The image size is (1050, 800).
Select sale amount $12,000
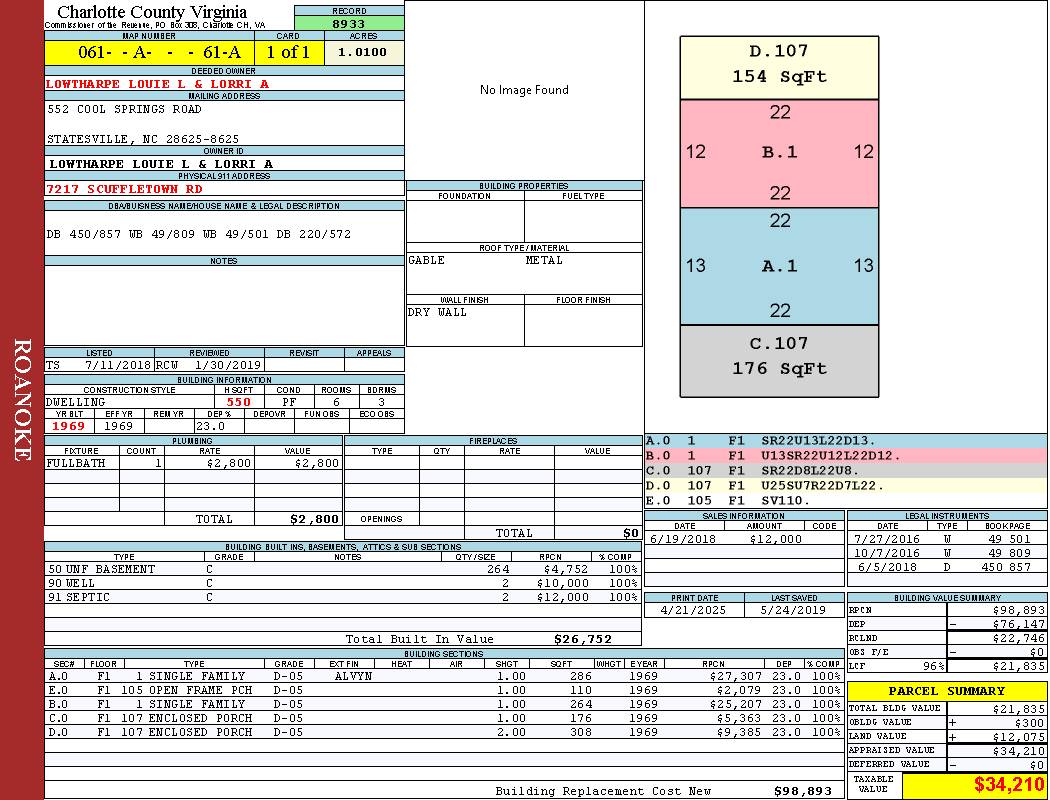[x=775, y=540]
